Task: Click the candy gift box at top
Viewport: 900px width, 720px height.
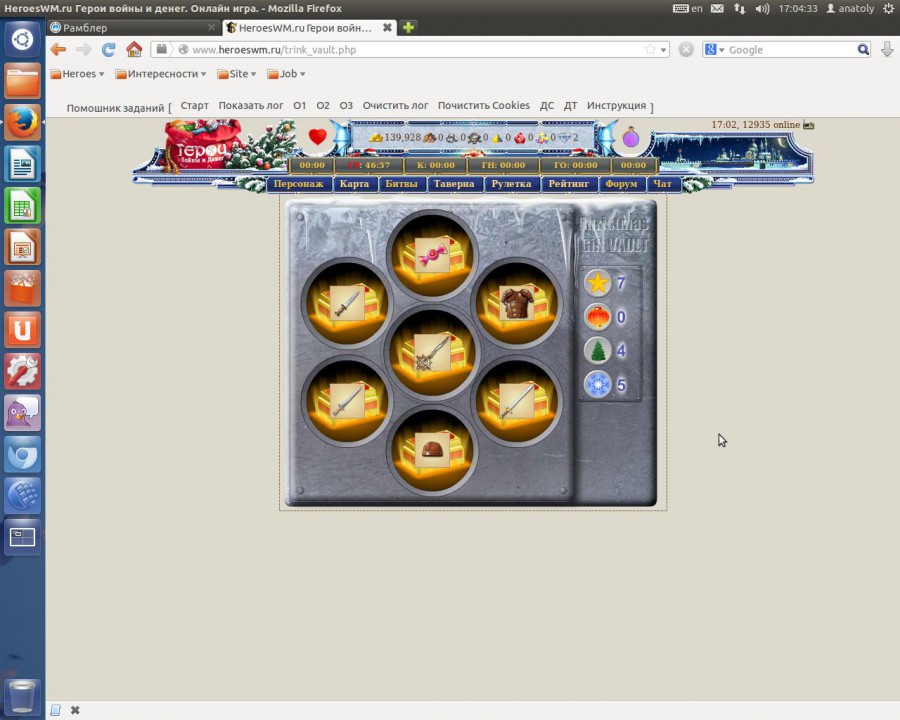Action: point(433,256)
